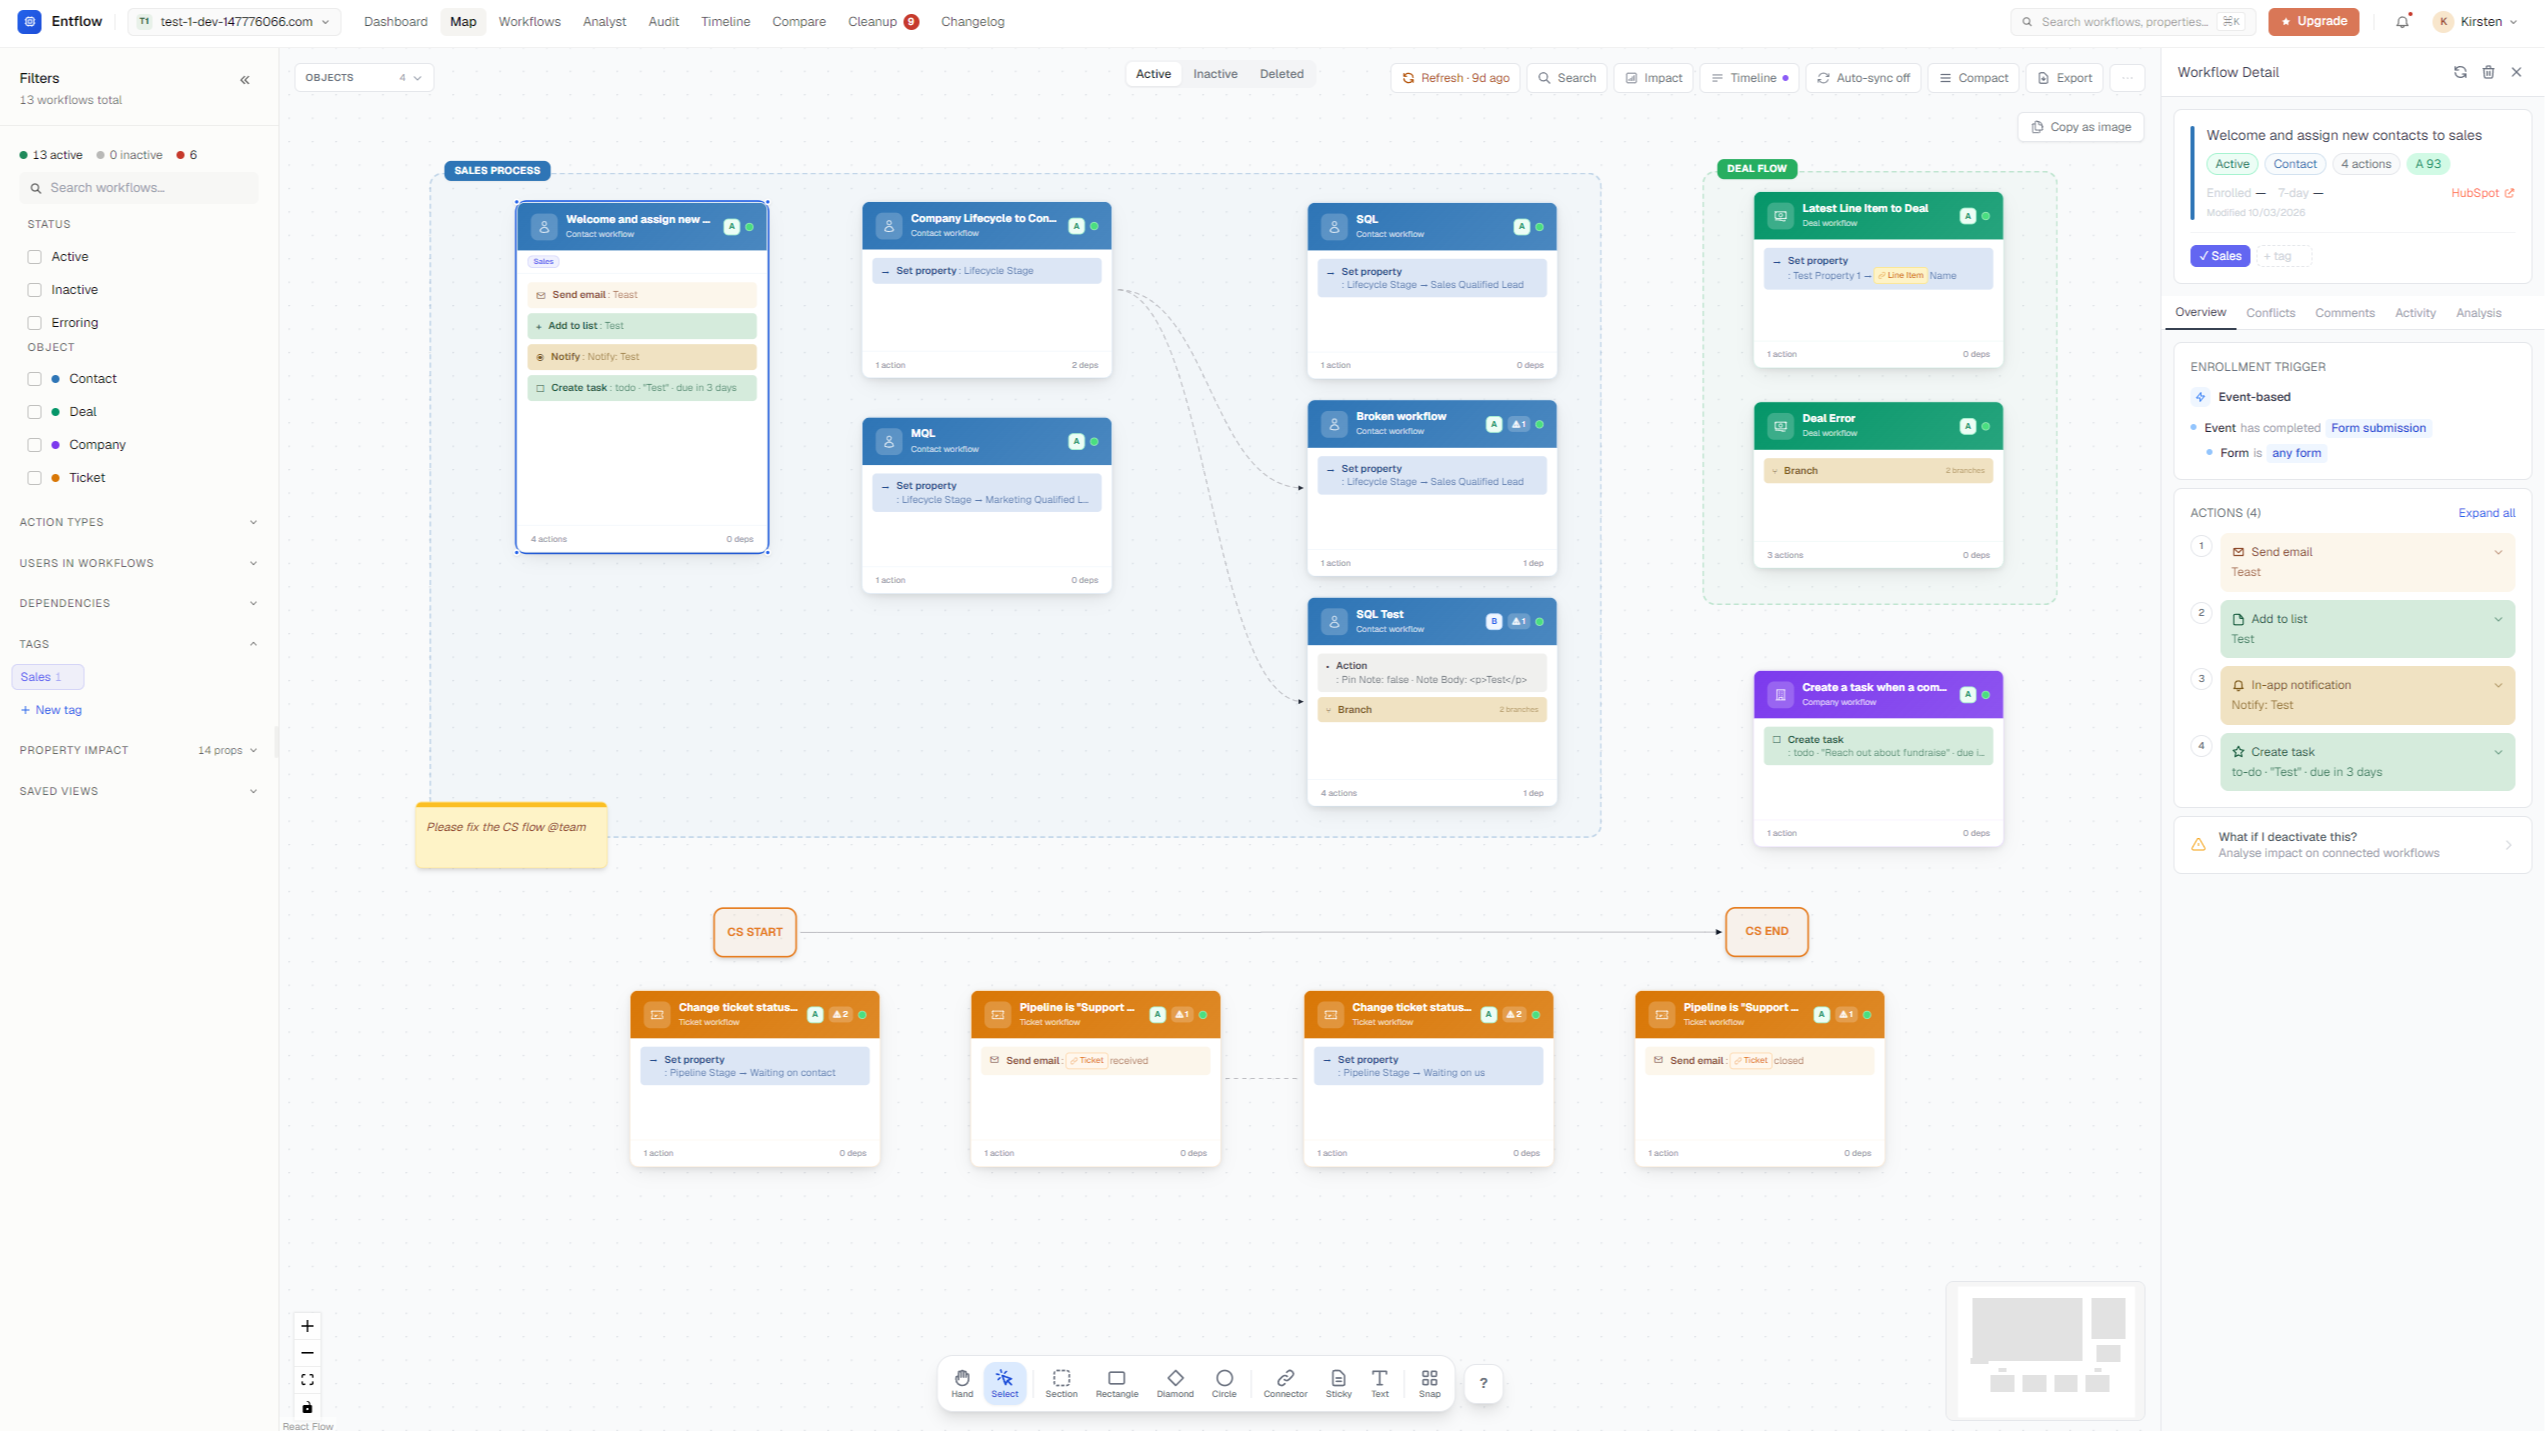Select the Hand tool

tap(961, 1383)
